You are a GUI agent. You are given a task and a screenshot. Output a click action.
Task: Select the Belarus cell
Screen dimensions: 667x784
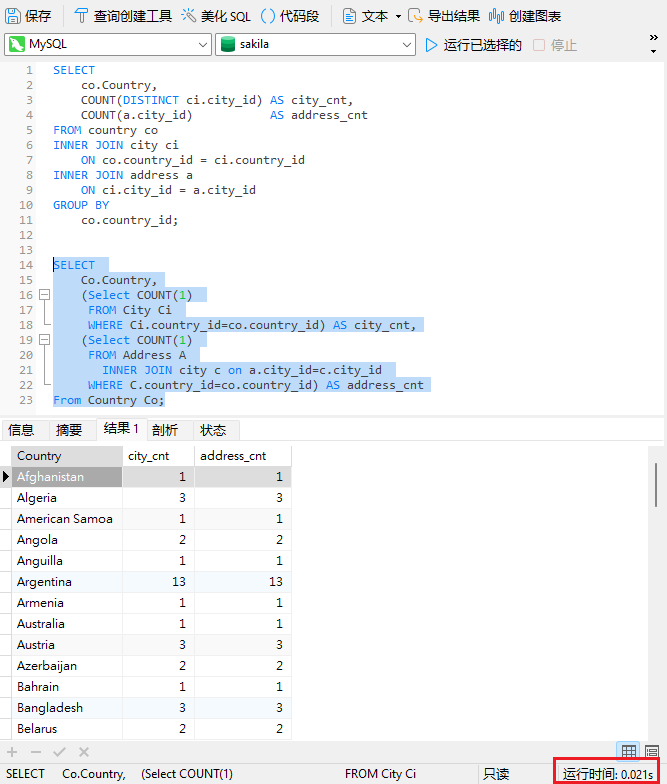tap(67, 729)
